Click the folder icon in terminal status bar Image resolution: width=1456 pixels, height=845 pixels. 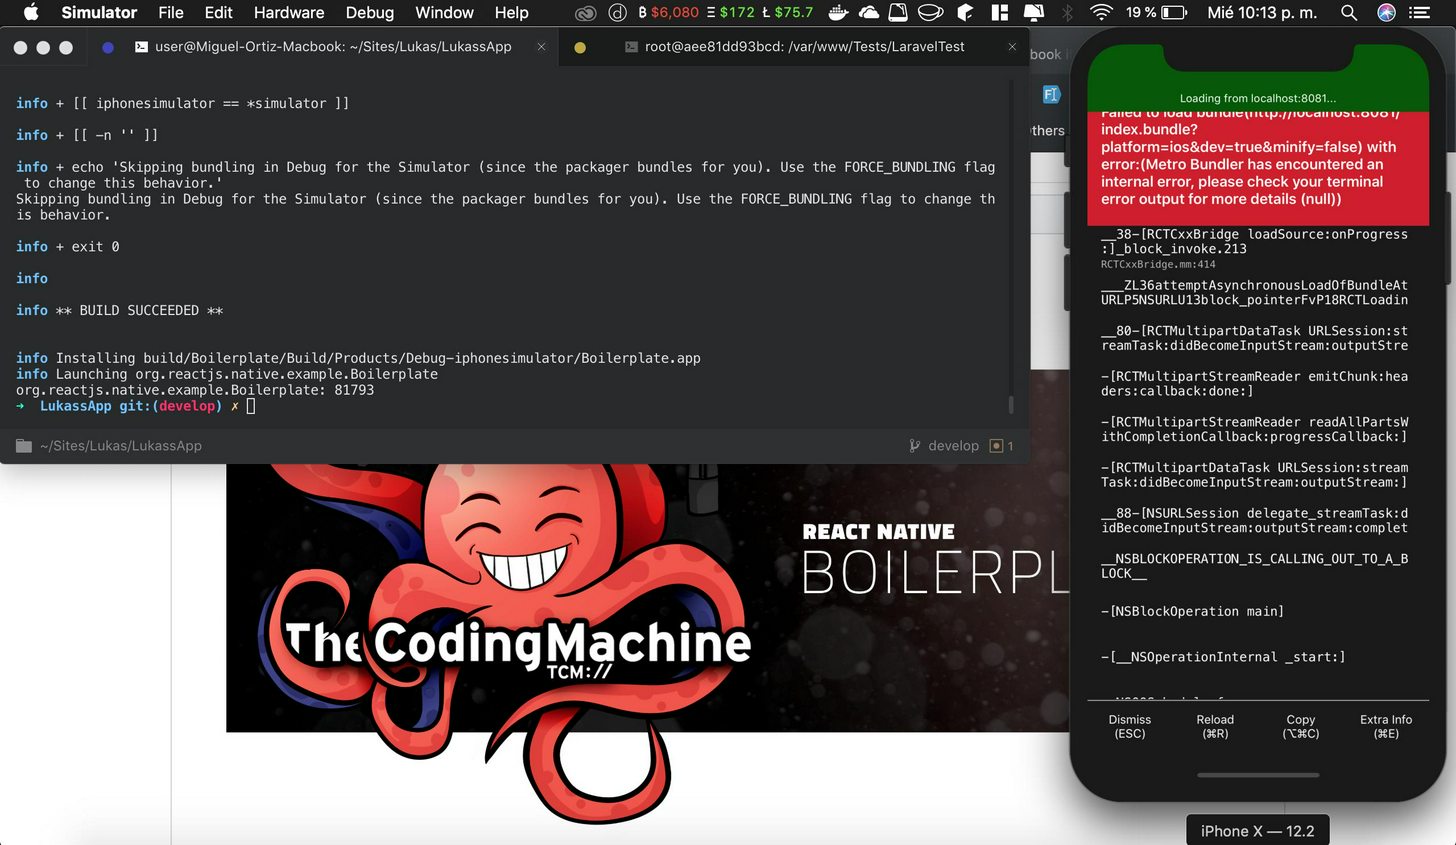click(24, 446)
